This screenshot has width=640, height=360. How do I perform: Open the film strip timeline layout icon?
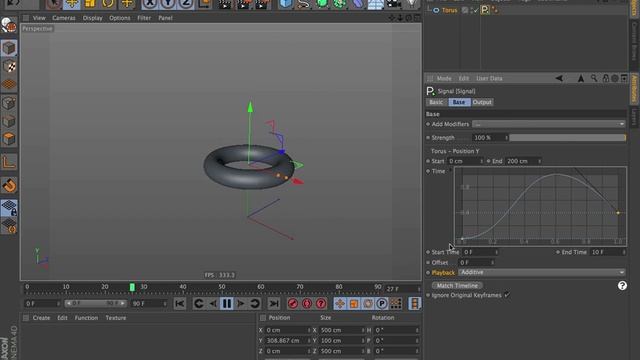[x=414, y=303]
